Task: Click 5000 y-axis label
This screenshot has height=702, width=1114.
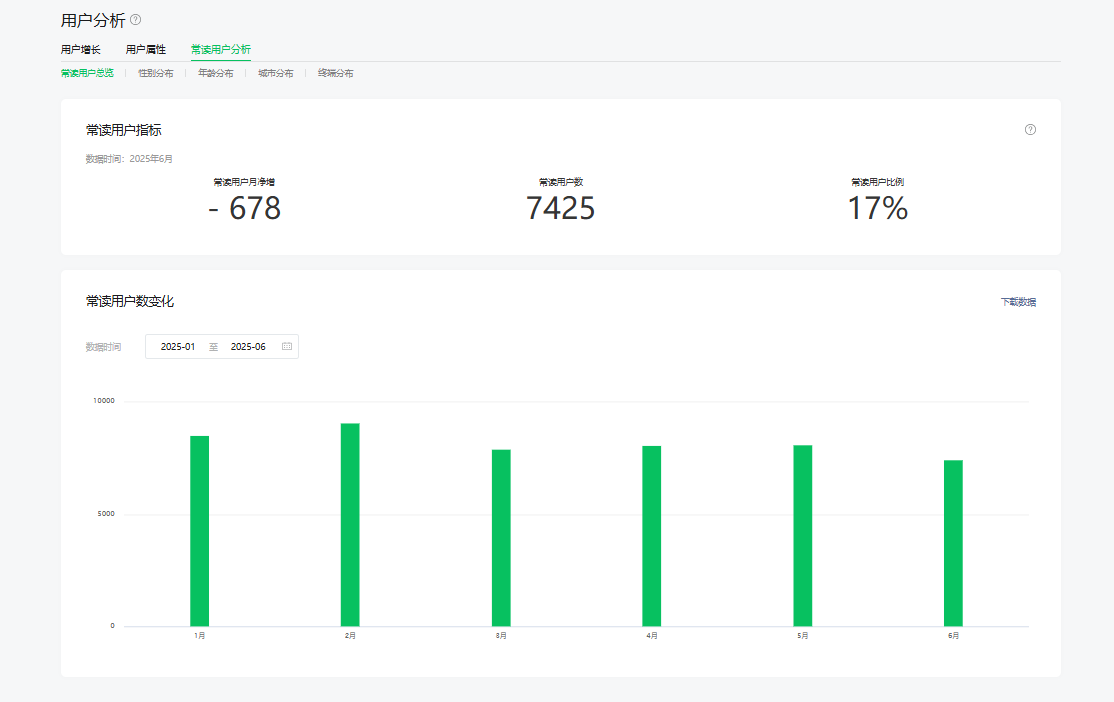Action: tap(106, 514)
